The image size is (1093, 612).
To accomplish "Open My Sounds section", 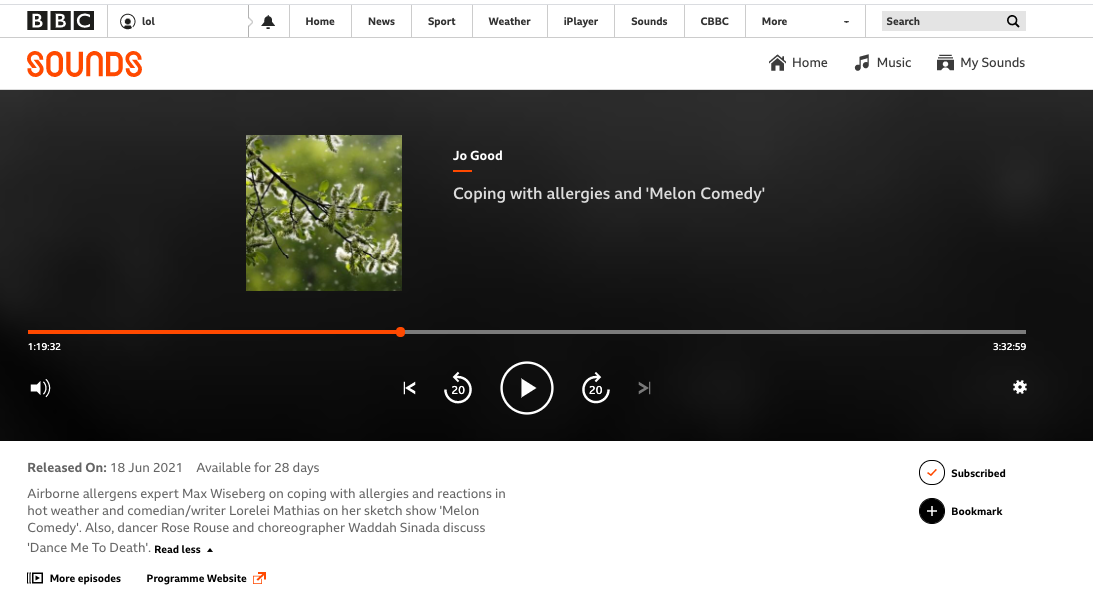I will [980, 63].
